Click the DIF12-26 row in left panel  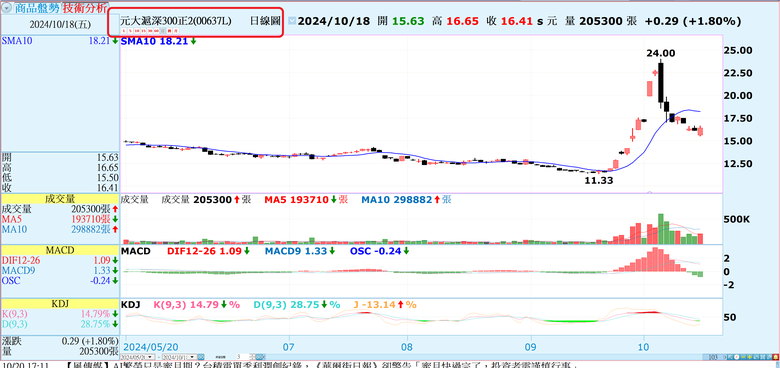pyautogui.click(x=60, y=260)
